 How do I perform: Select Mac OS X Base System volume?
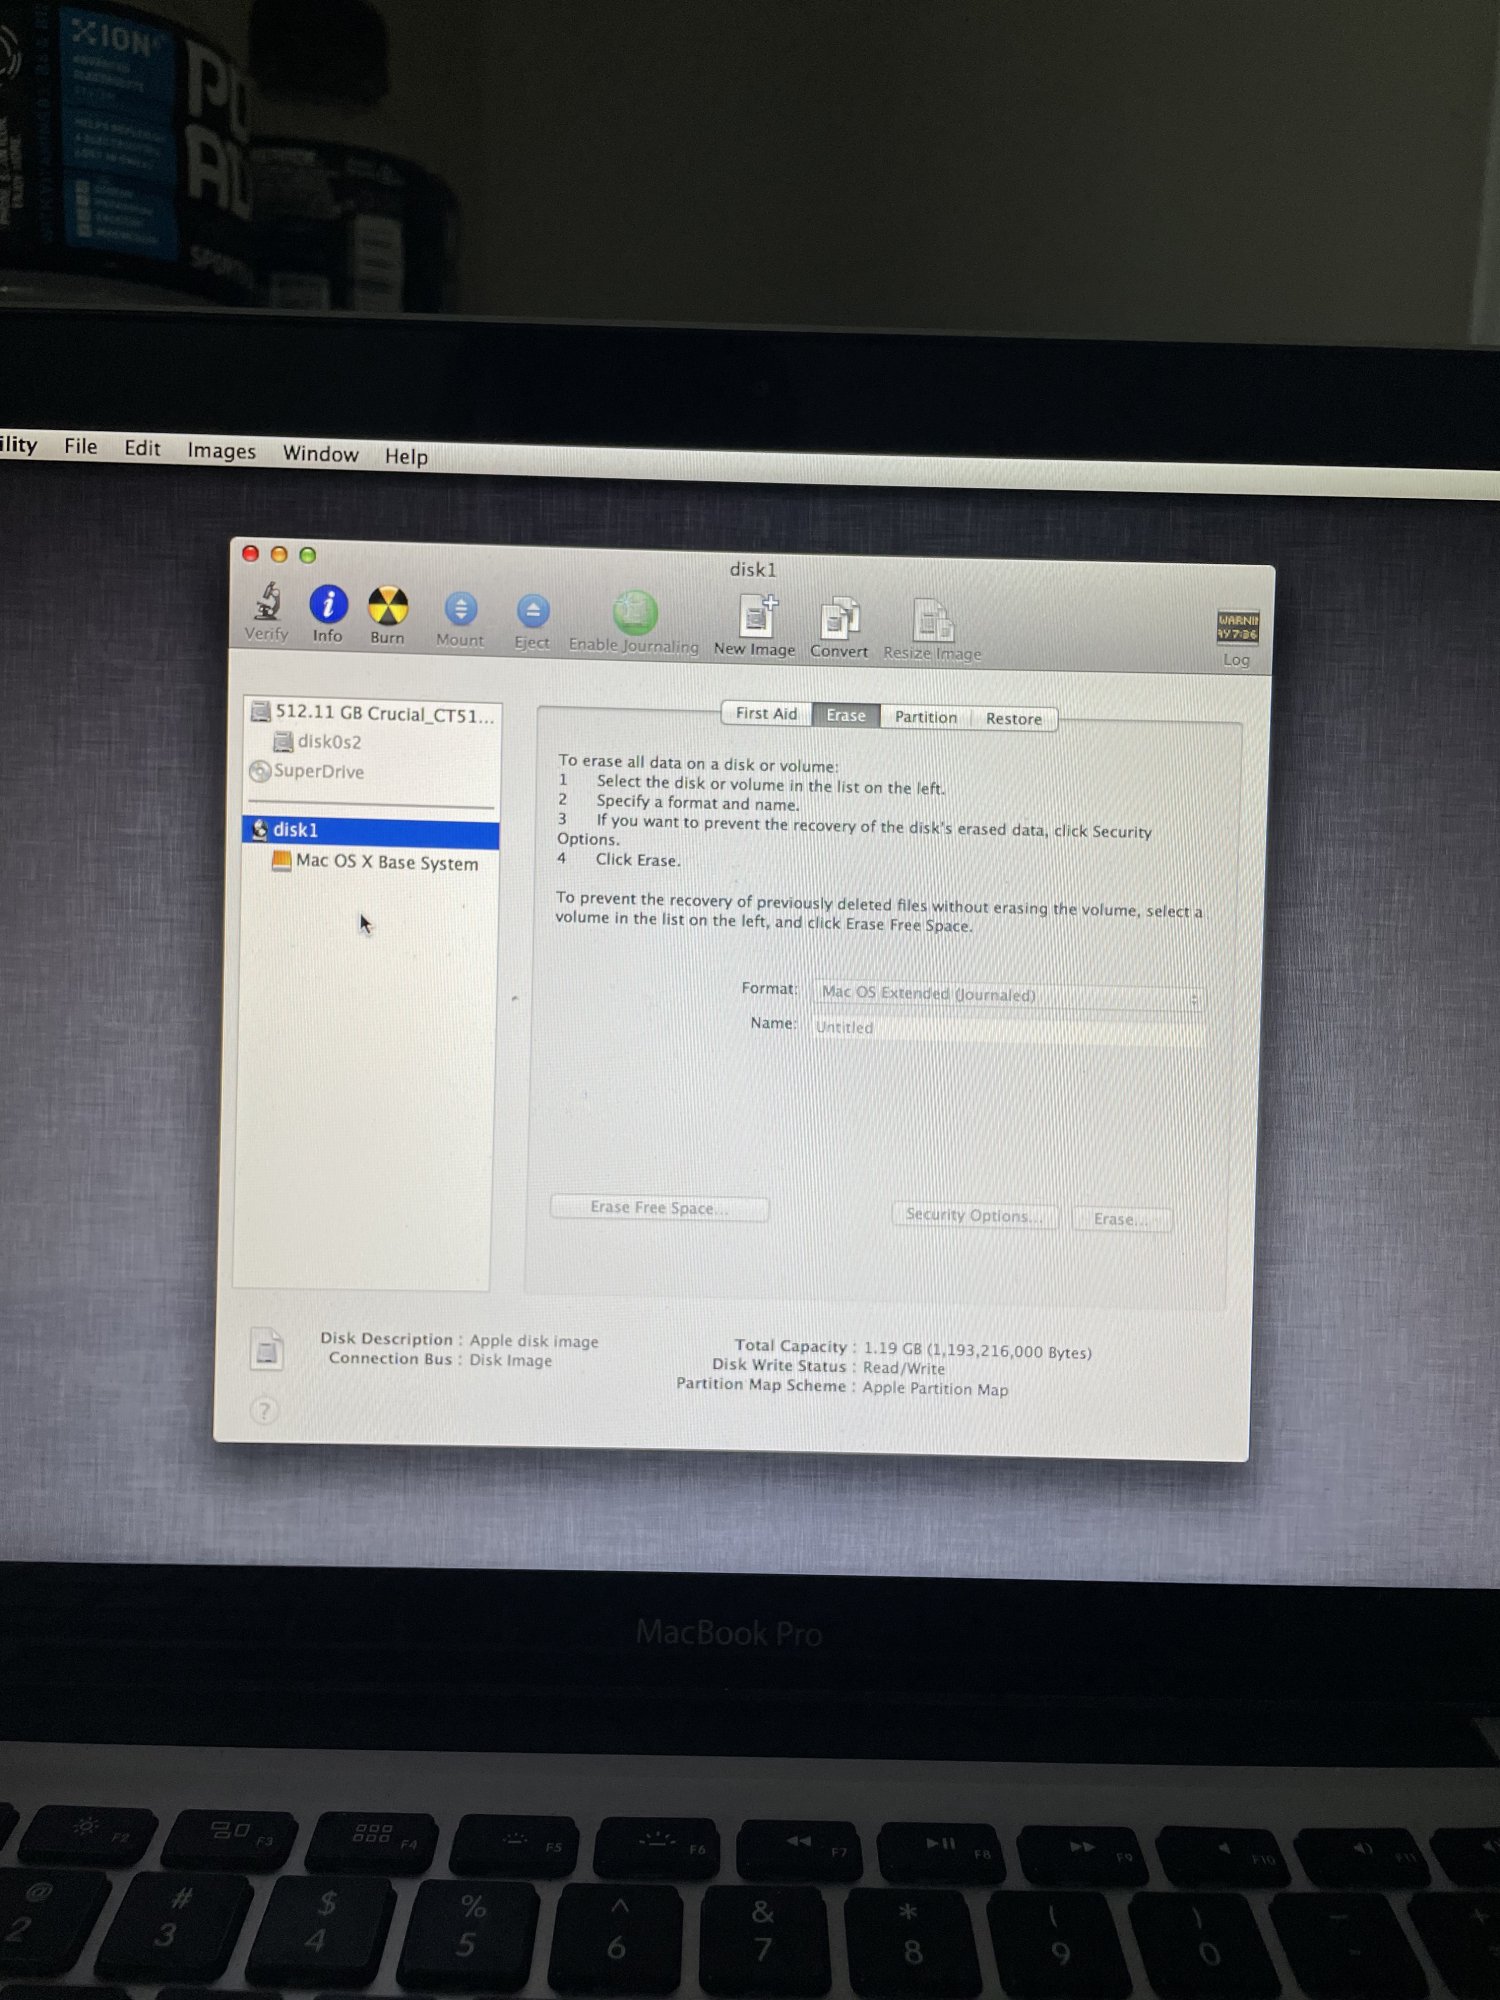[375, 862]
